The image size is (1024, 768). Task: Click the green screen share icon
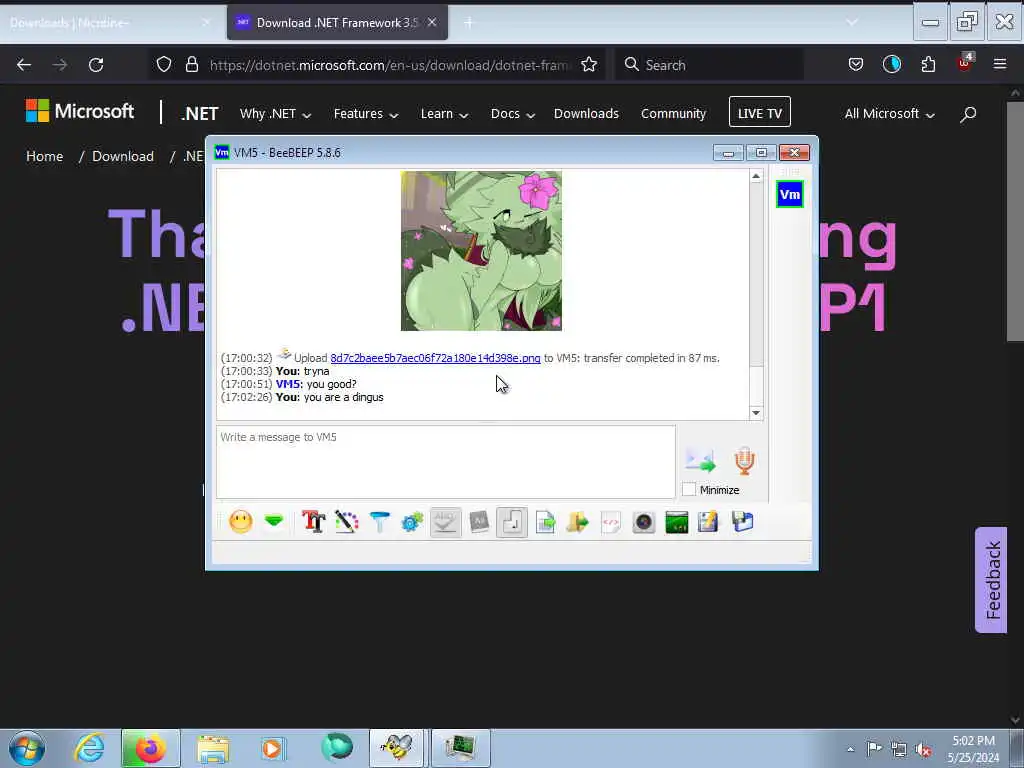(x=677, y=522)
